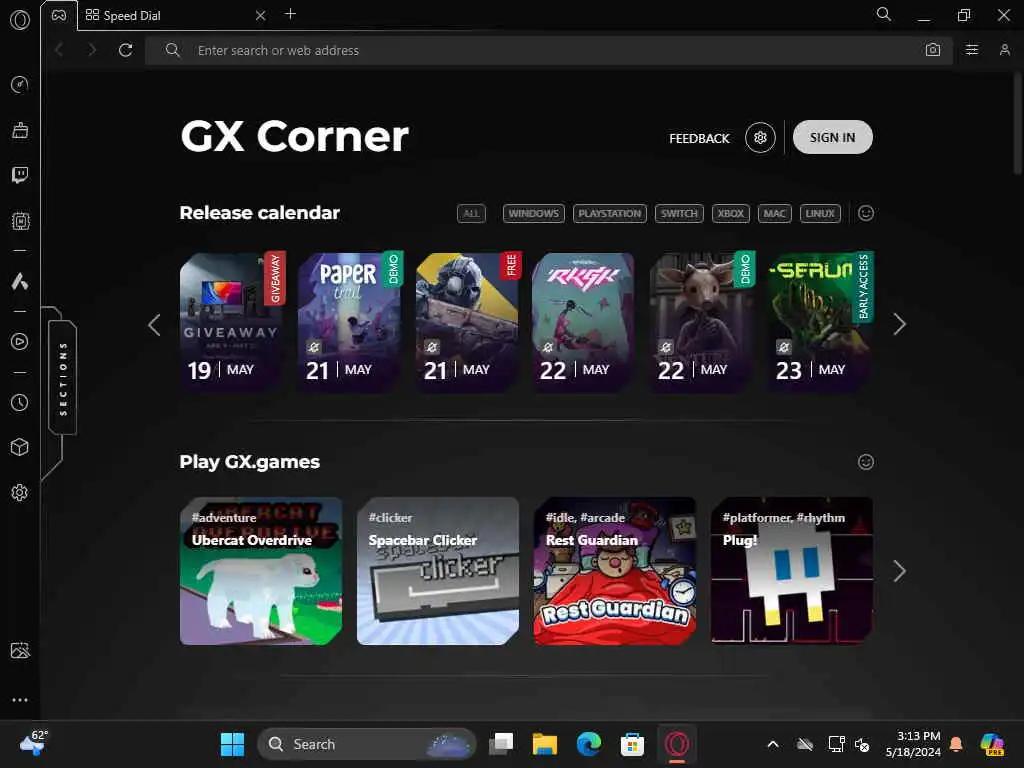The image size is (1024, 768).
Task: Reload the current page
Action: (125, 50)
